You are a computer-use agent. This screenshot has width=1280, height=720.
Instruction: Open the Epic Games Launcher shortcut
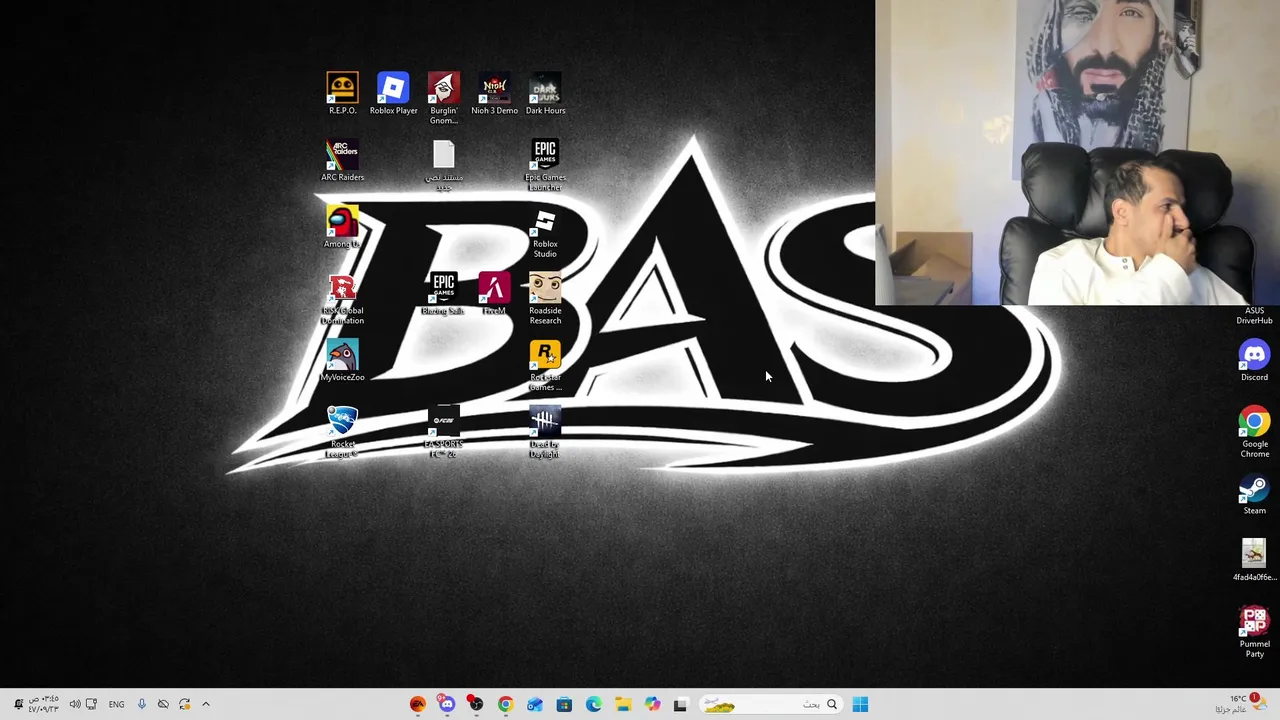coord(545,165)
